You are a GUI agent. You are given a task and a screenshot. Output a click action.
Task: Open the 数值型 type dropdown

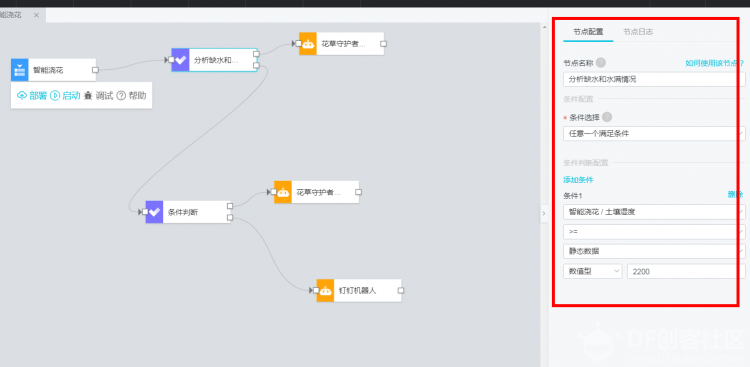point(593,271)
